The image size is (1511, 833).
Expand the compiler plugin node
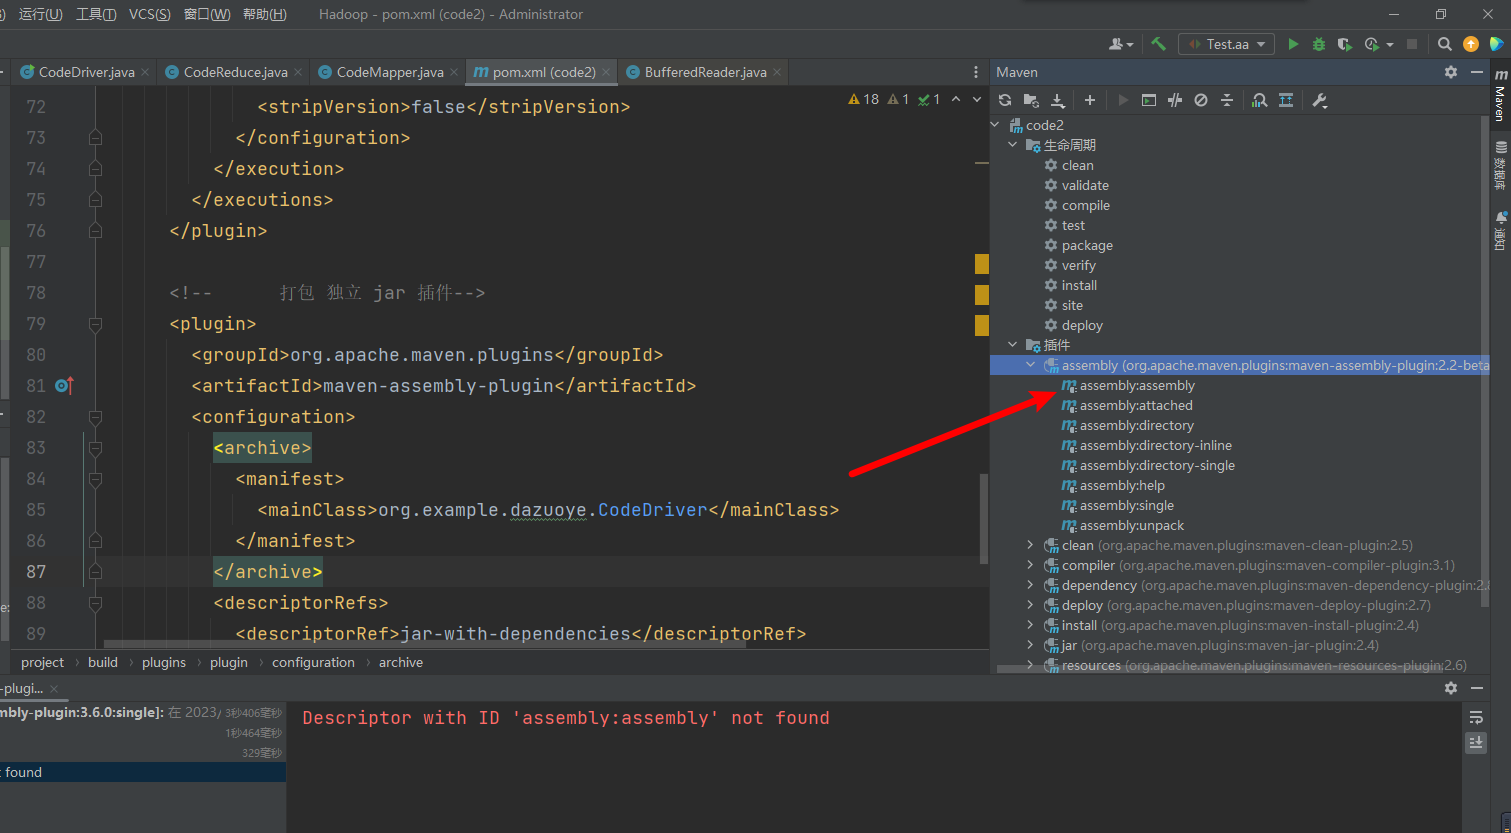(1031, 565)
